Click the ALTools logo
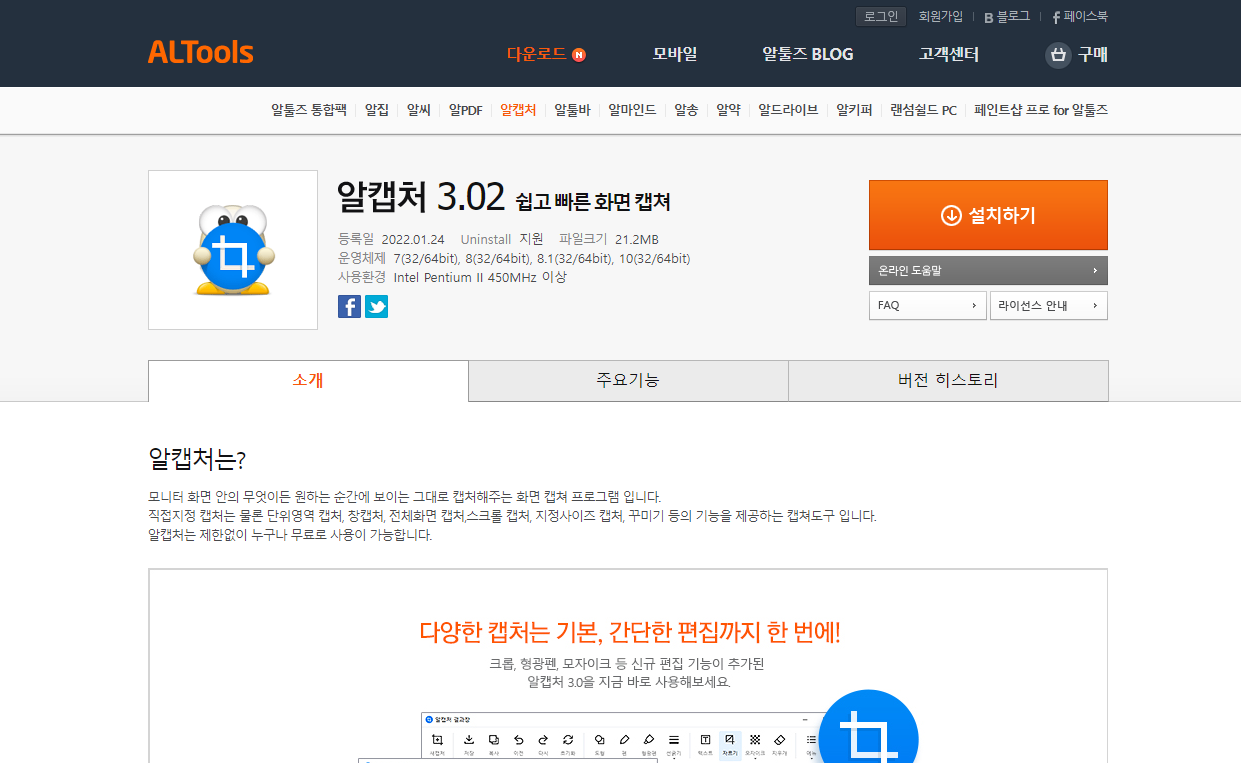Screen dimensions: 1241x763 point(201,52)
